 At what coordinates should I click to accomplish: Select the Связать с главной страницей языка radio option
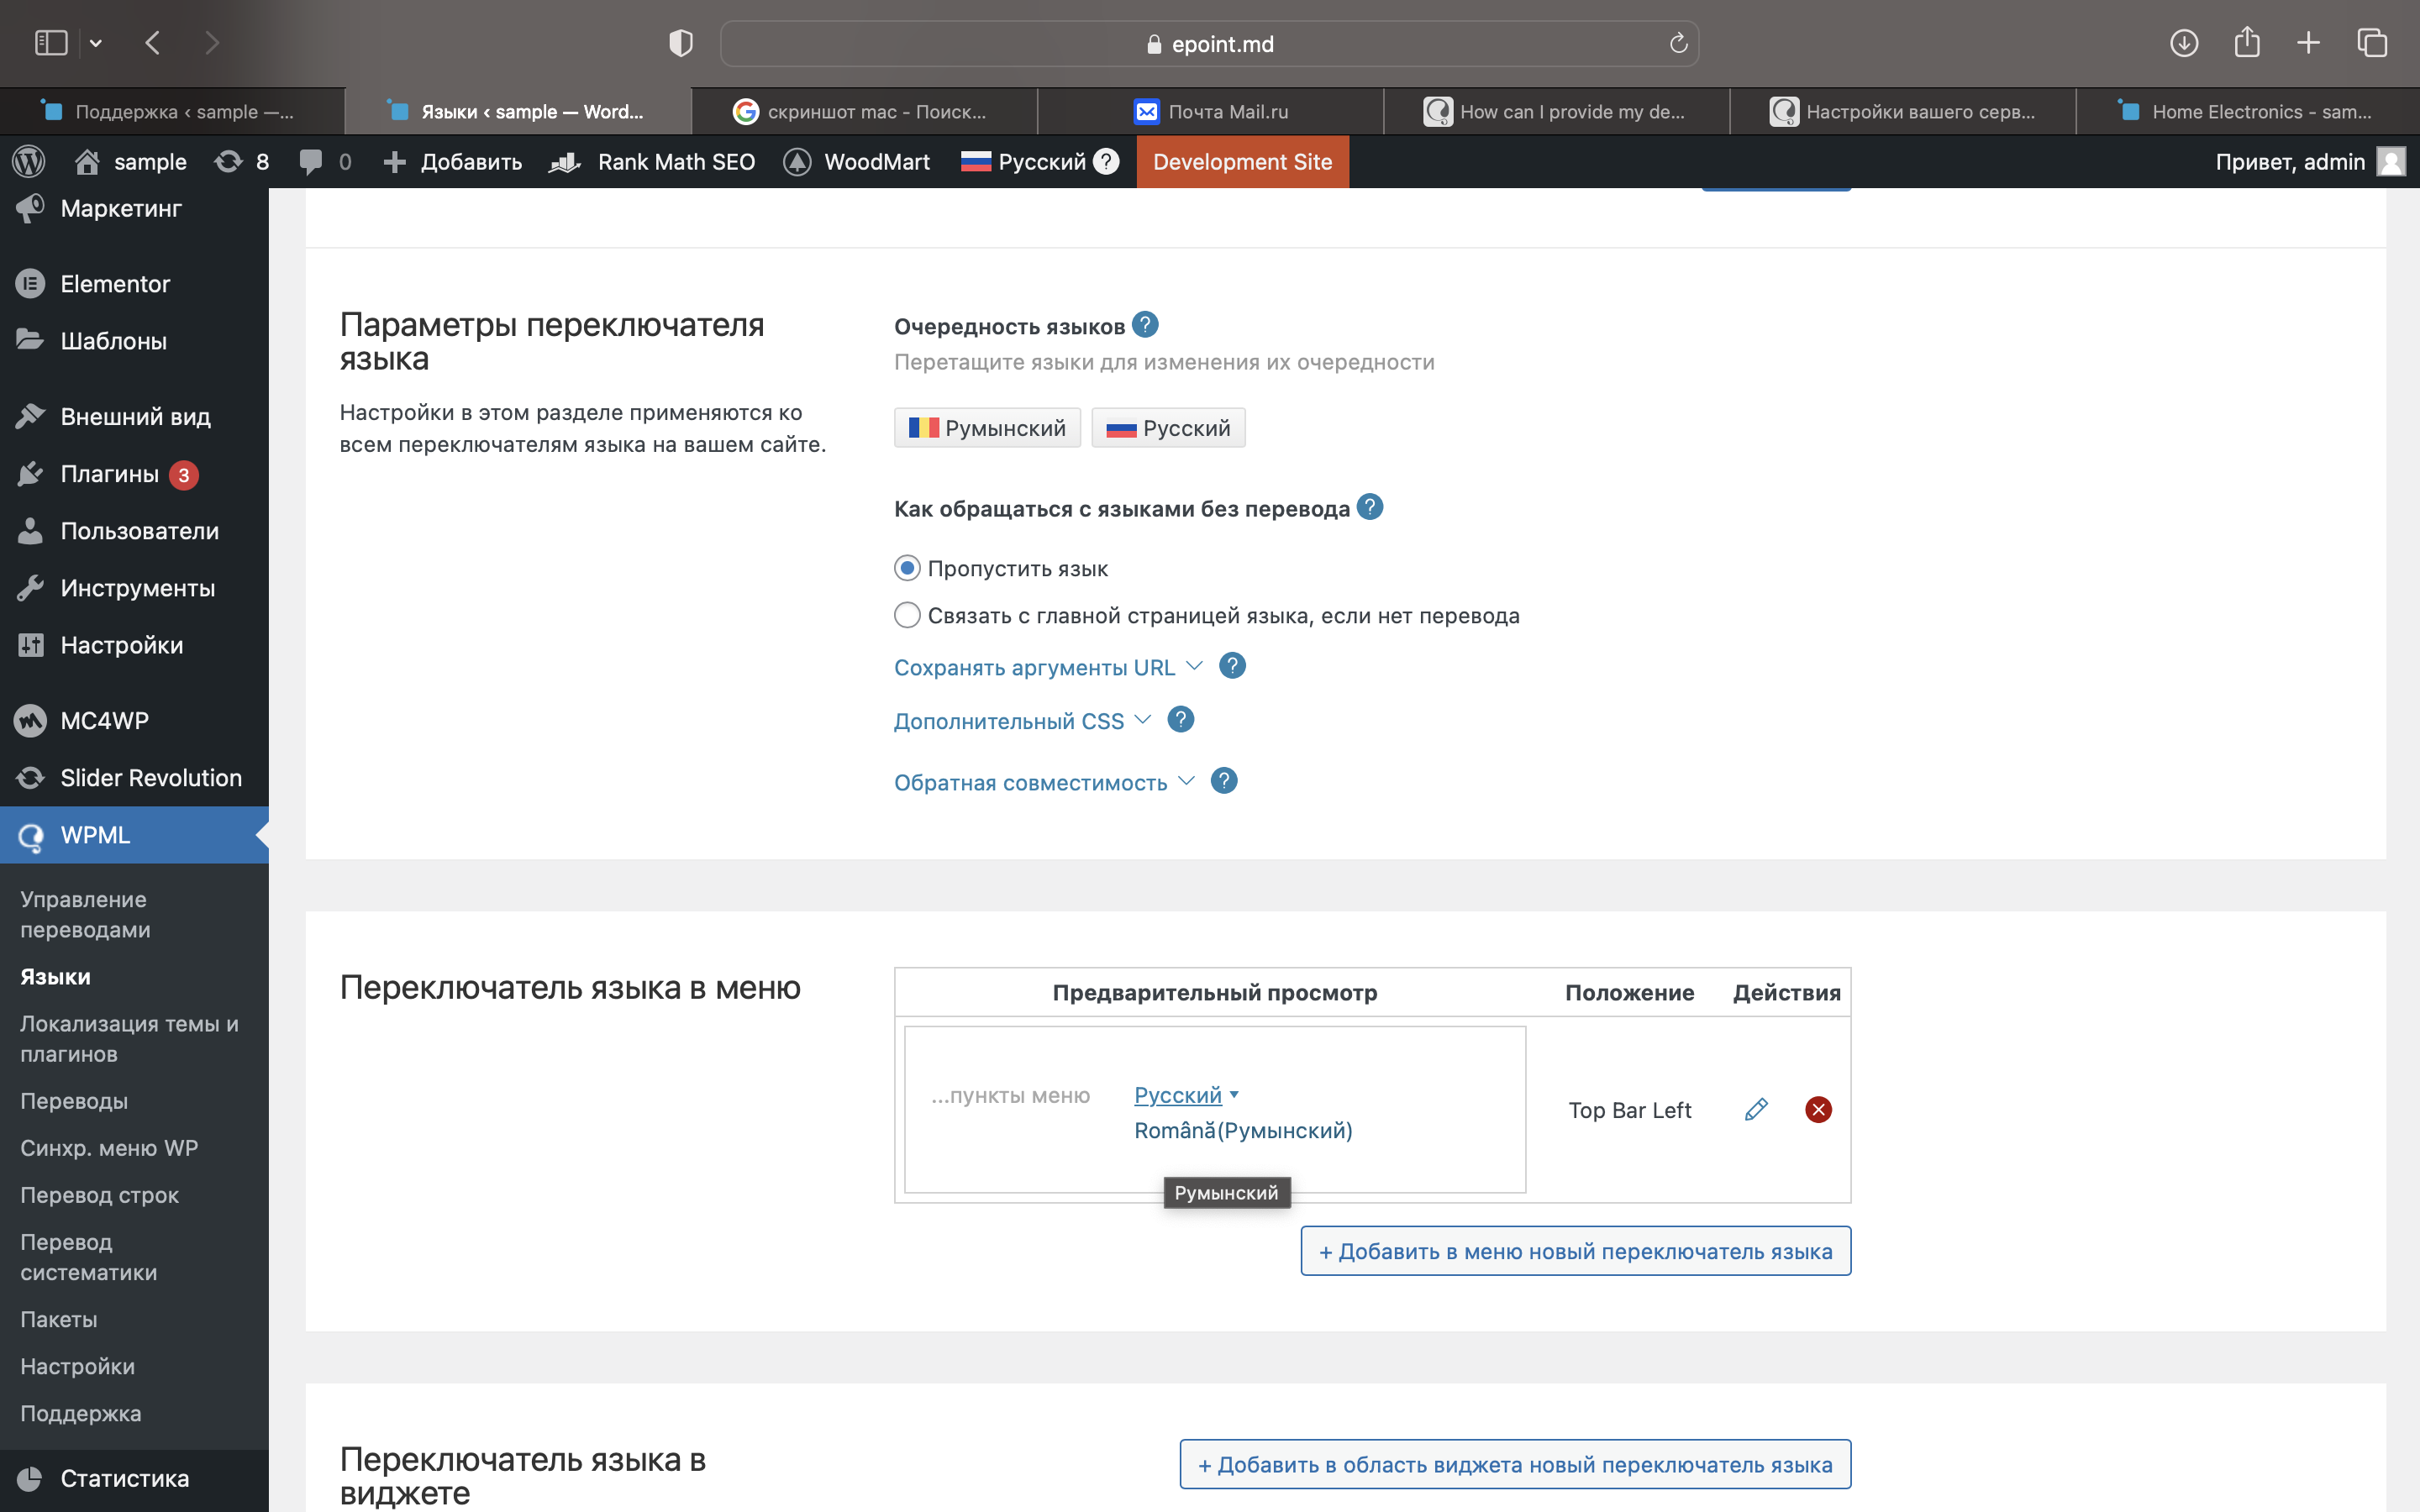pos(907,615)
